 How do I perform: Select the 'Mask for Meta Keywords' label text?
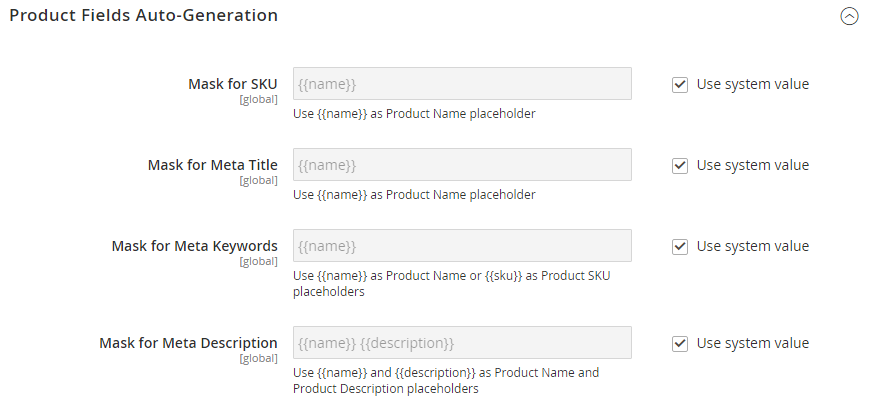(194, 246)
